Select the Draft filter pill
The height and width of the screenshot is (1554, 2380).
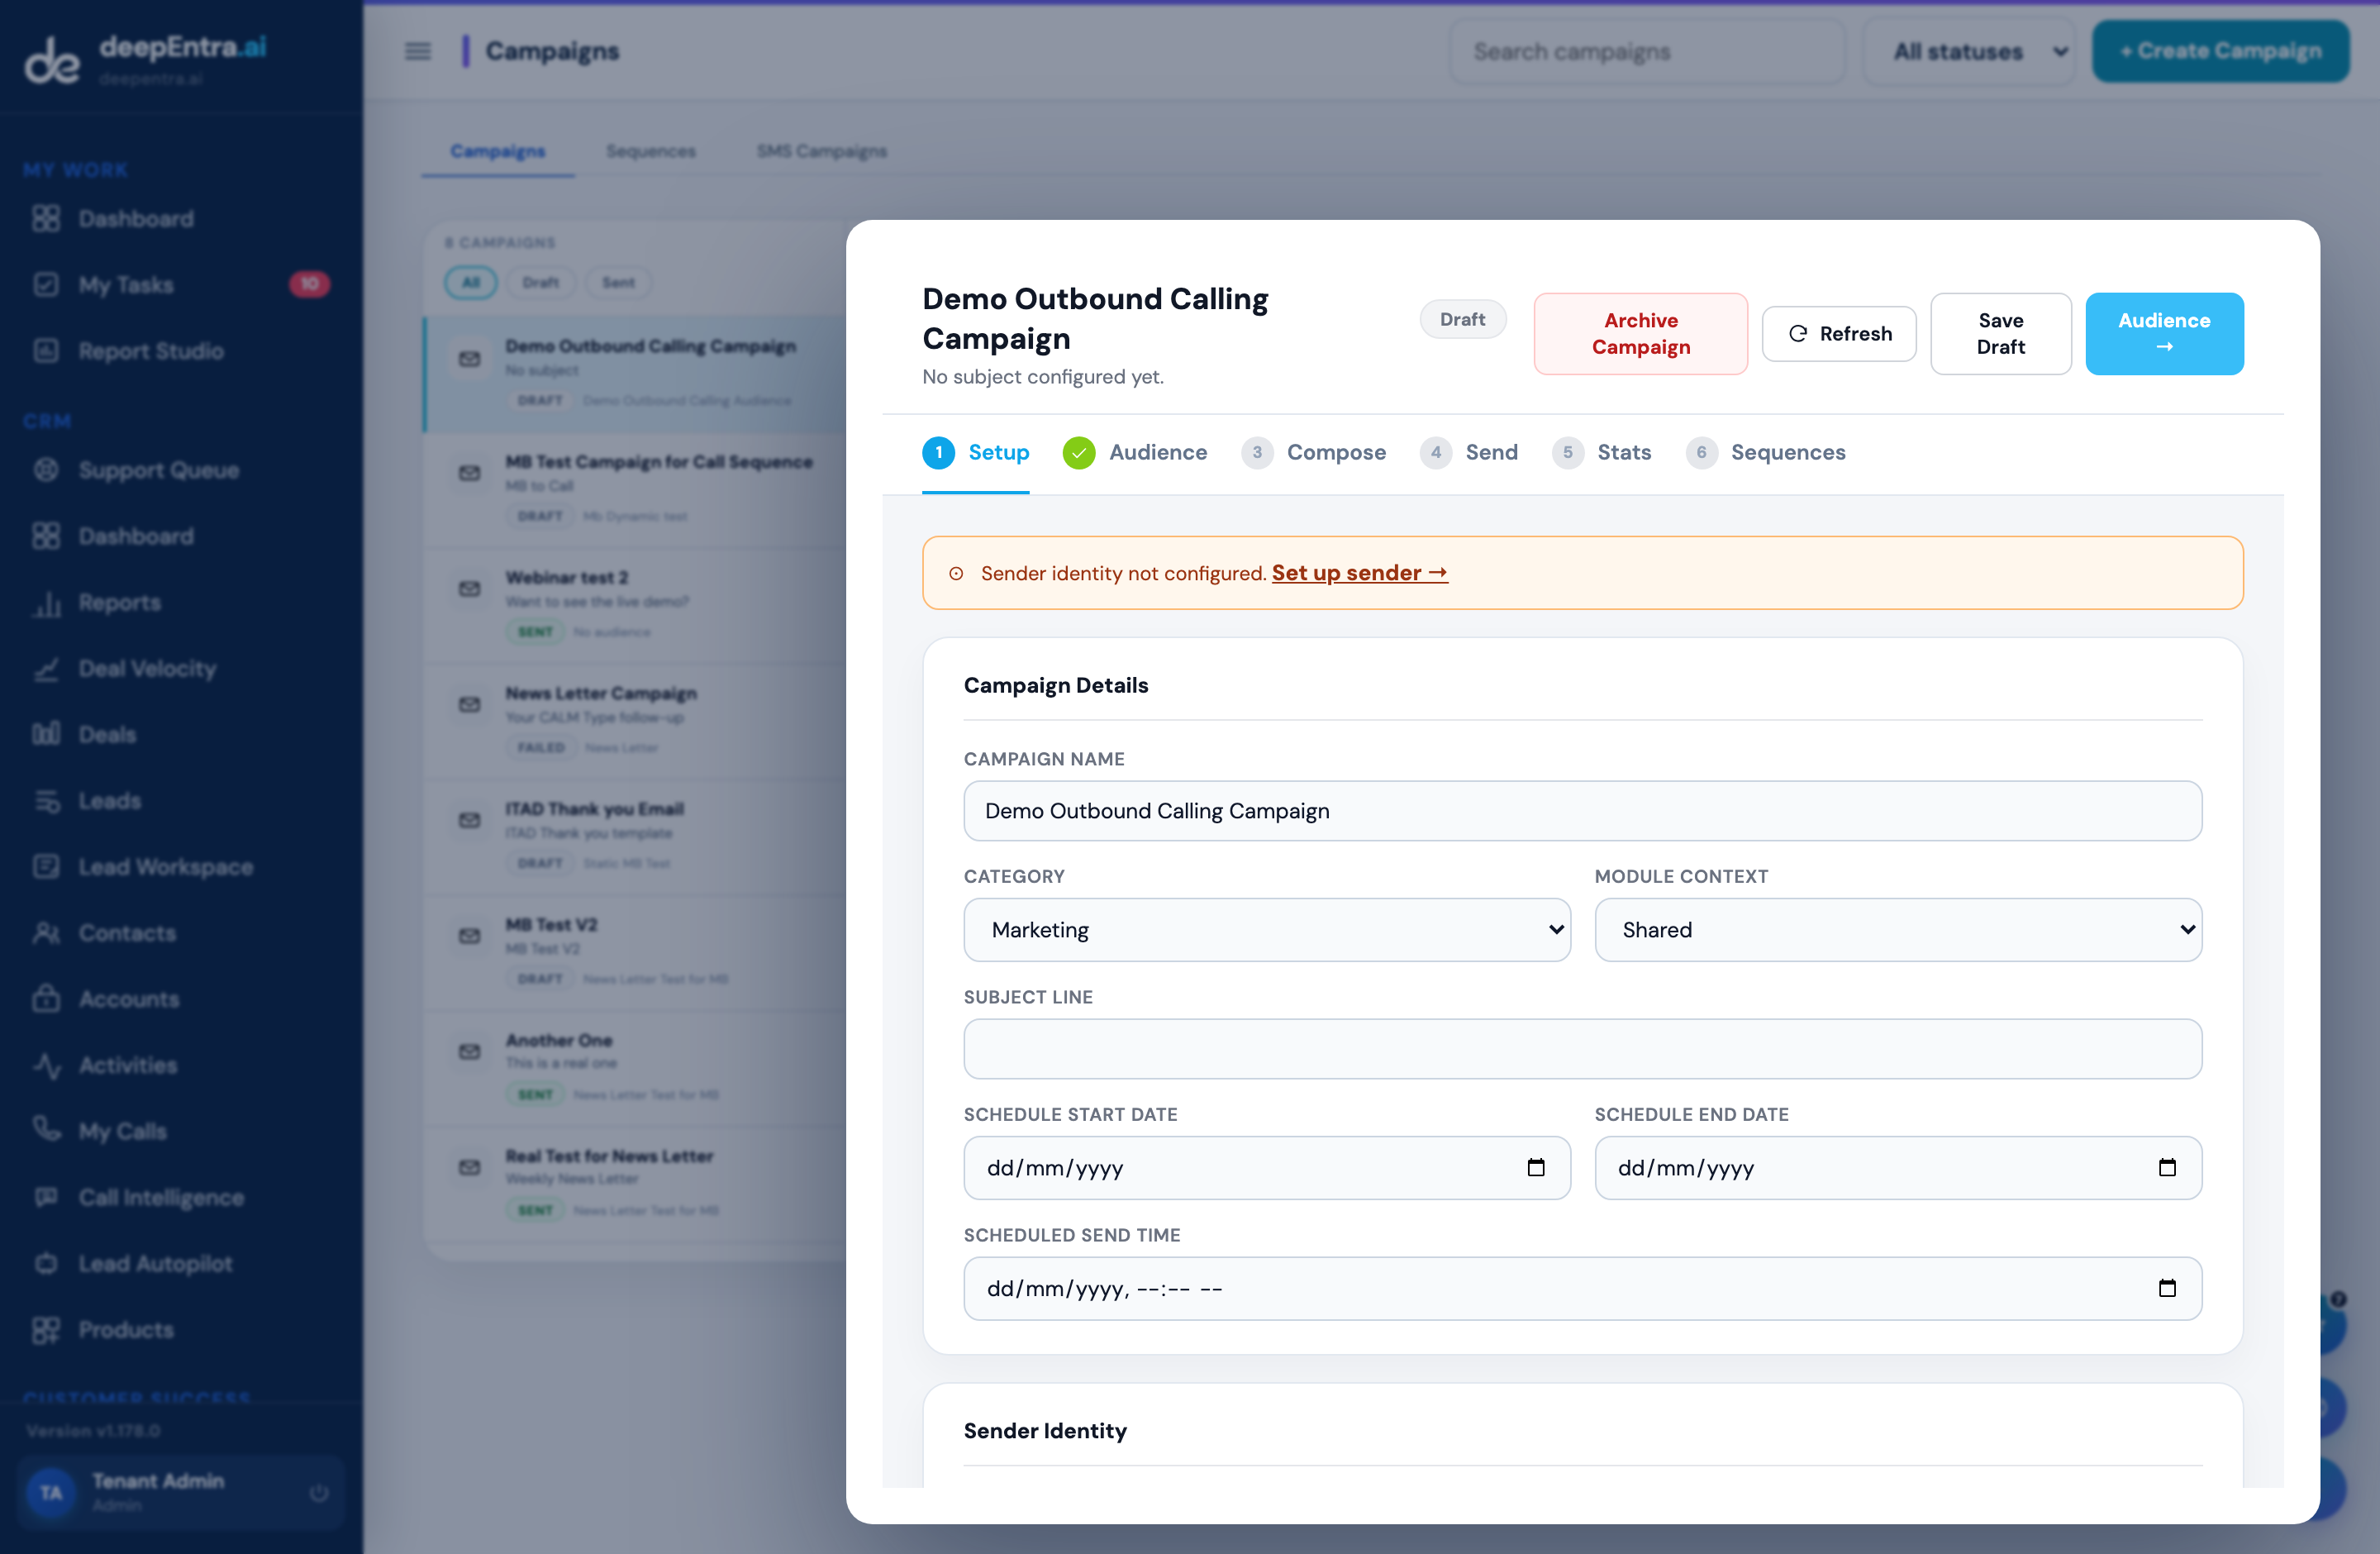tap(540, 282)
